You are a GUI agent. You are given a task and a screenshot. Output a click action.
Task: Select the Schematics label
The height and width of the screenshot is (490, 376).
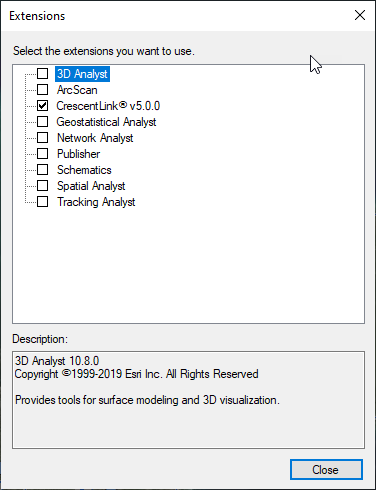pos(84,170)
